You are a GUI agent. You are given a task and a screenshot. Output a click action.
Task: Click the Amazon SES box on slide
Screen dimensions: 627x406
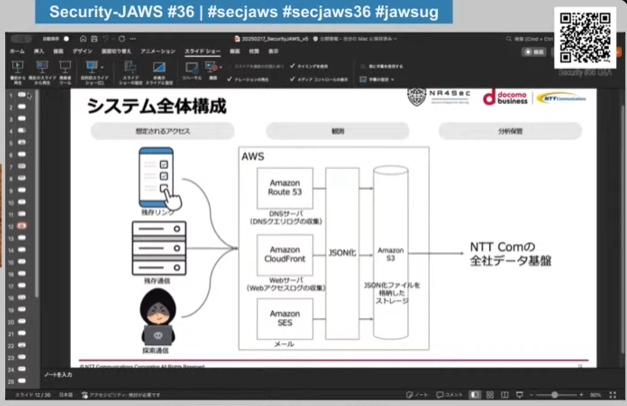pyautogui.click(x=285, y=318)
